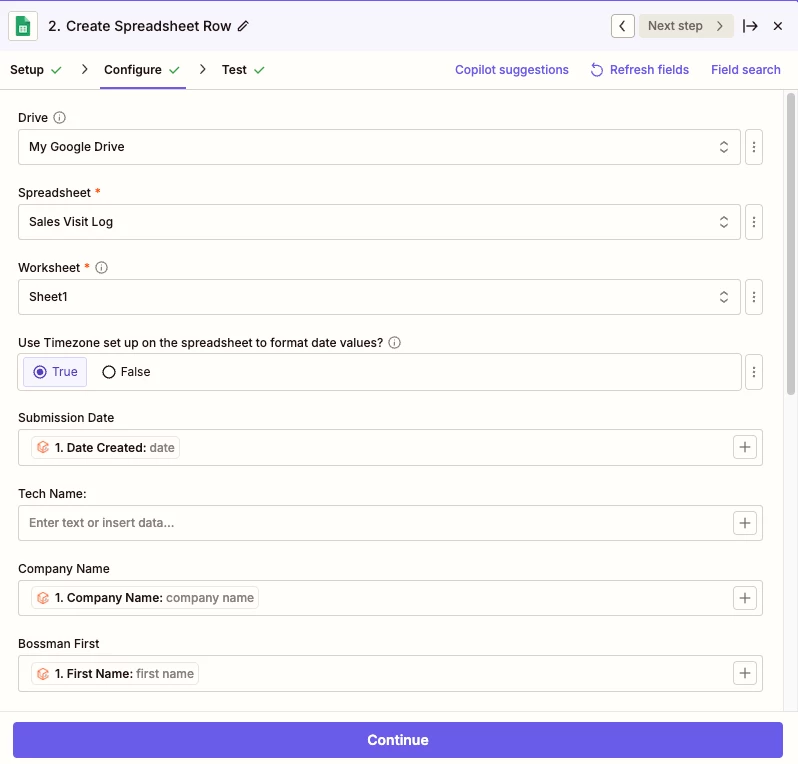Open the Test tab
The image size is (798, 764).
point(243,70)
